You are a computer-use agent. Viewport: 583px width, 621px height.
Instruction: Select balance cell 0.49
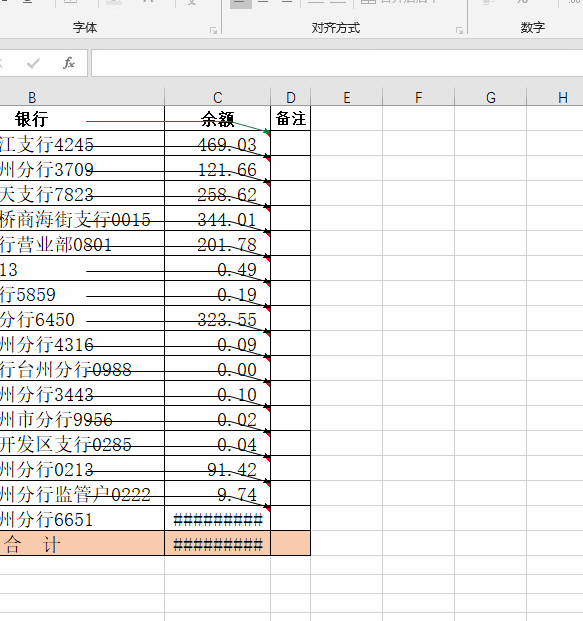pyautogui.click(x=217, y=268)
